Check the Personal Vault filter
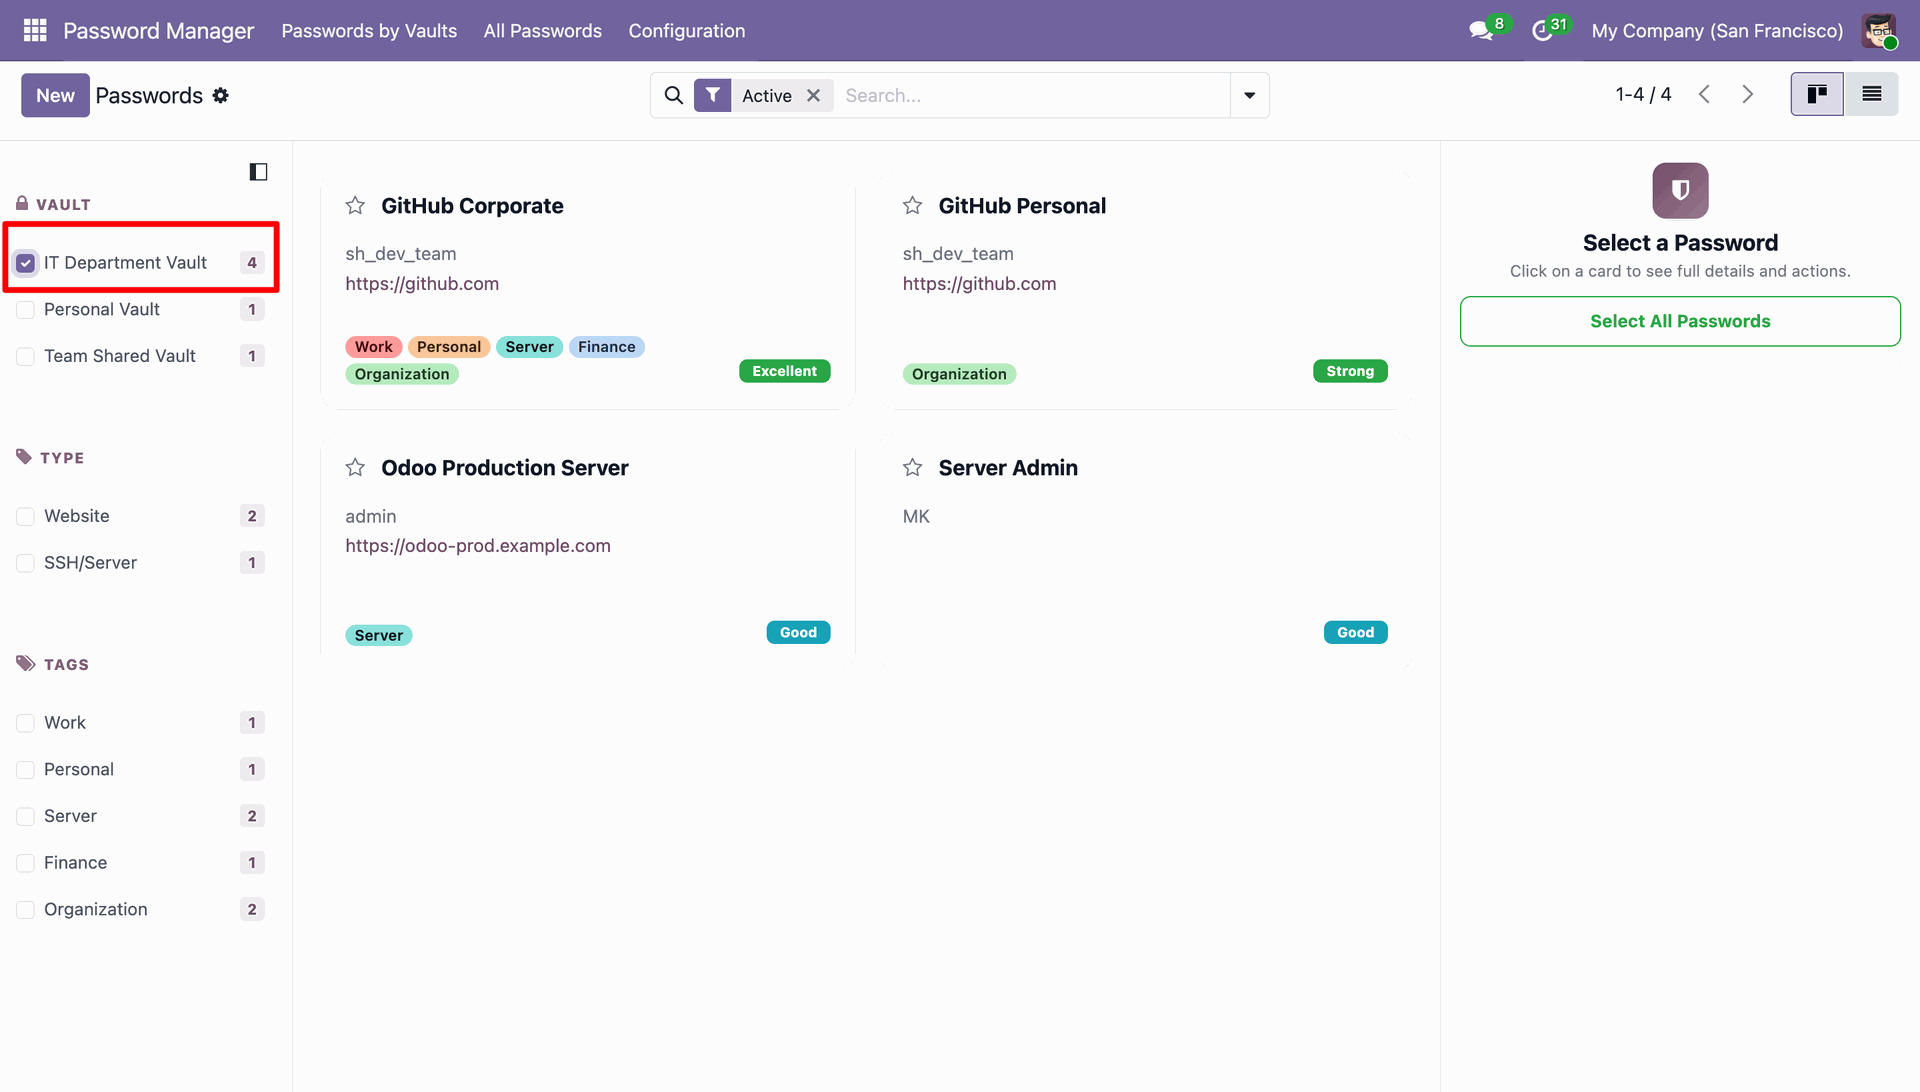Viewport: 1920px width, 1092px height. pos(26,310)
